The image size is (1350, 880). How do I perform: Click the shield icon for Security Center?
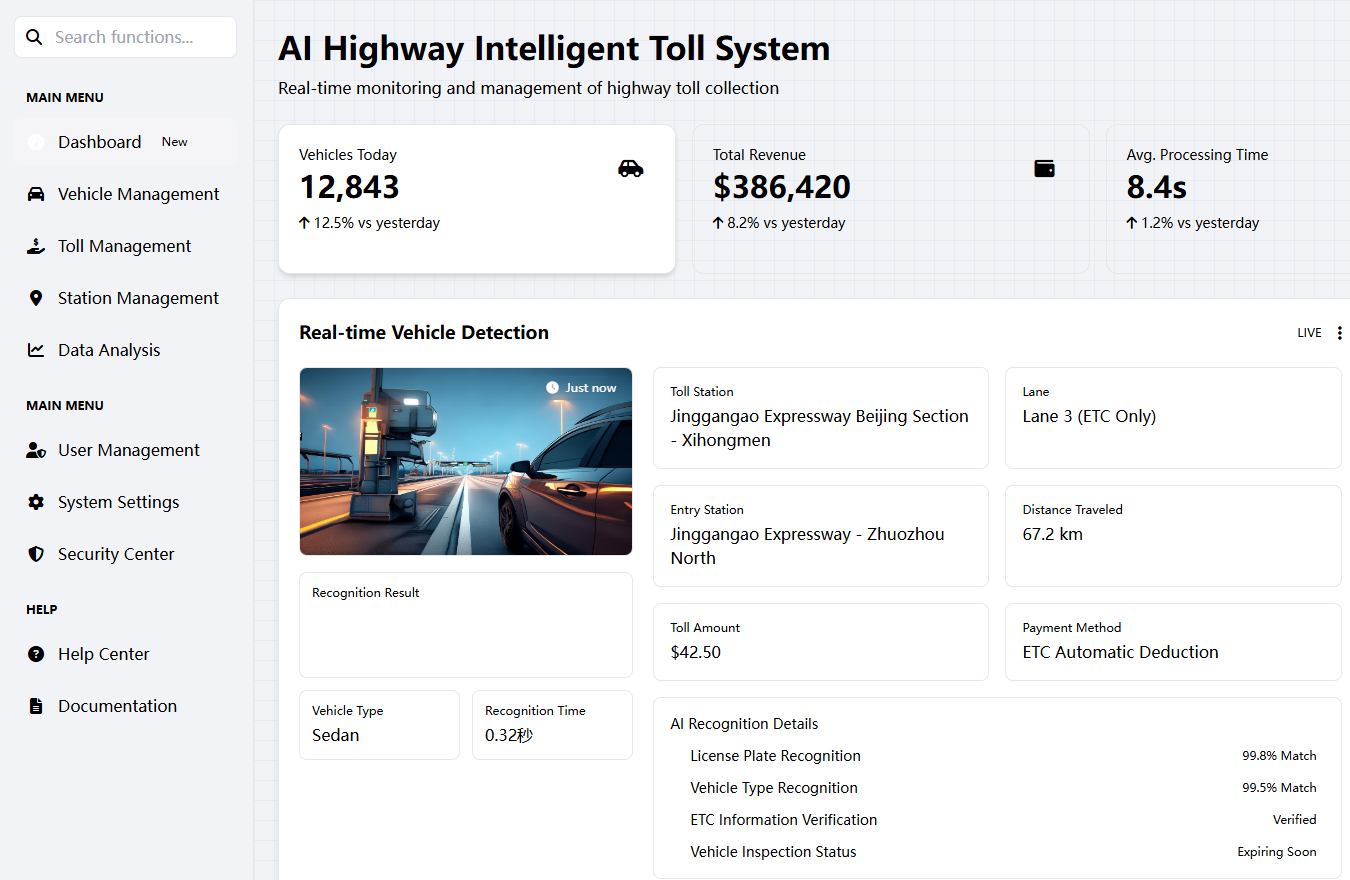pyautogui.click(x=36, y=554)
